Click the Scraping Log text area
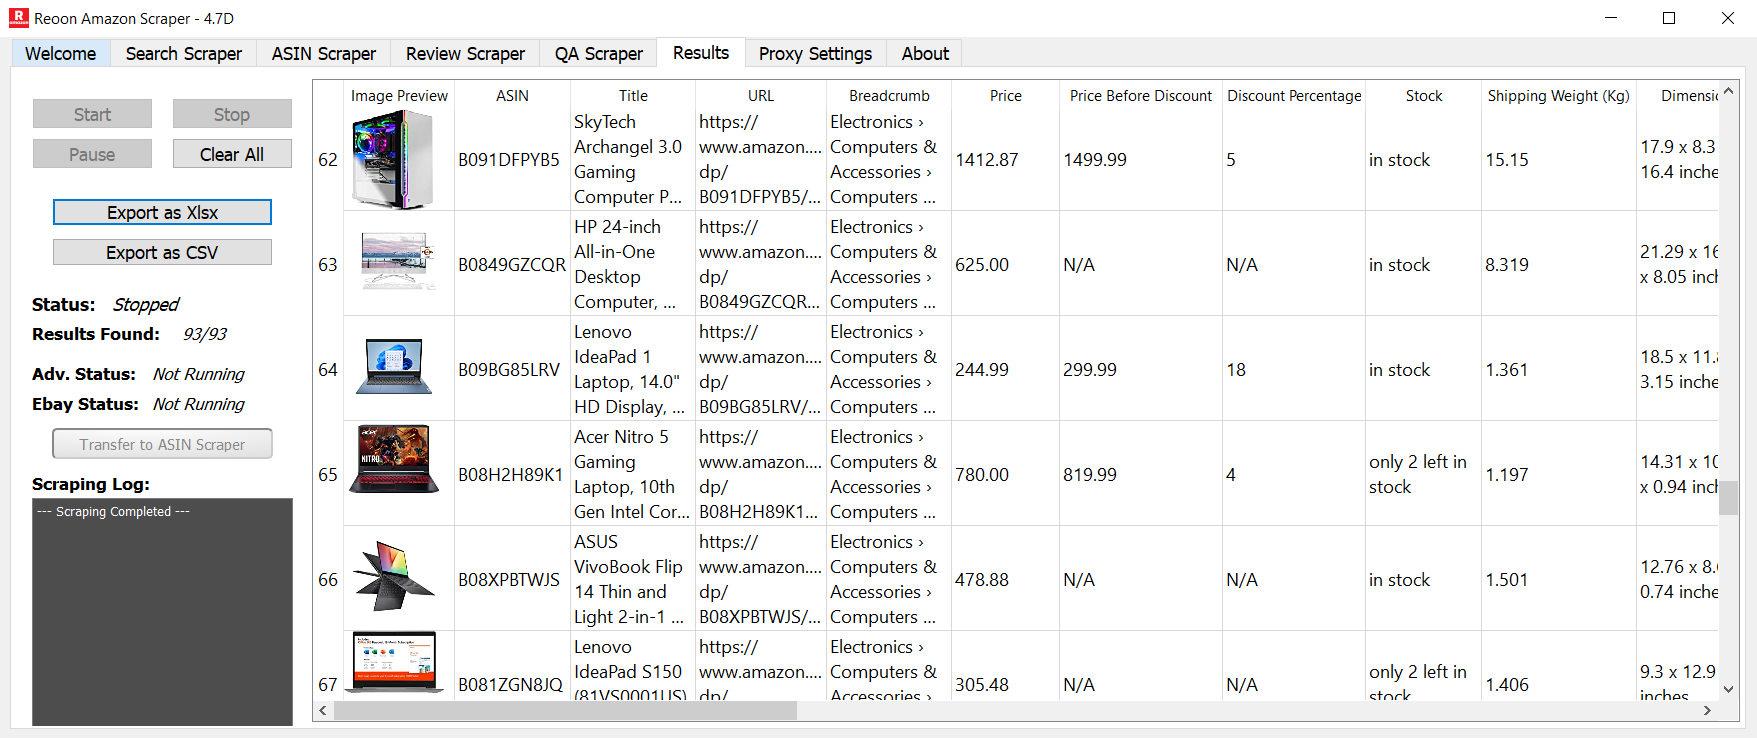Viewport: 1757px width, 738px height. 162,612
